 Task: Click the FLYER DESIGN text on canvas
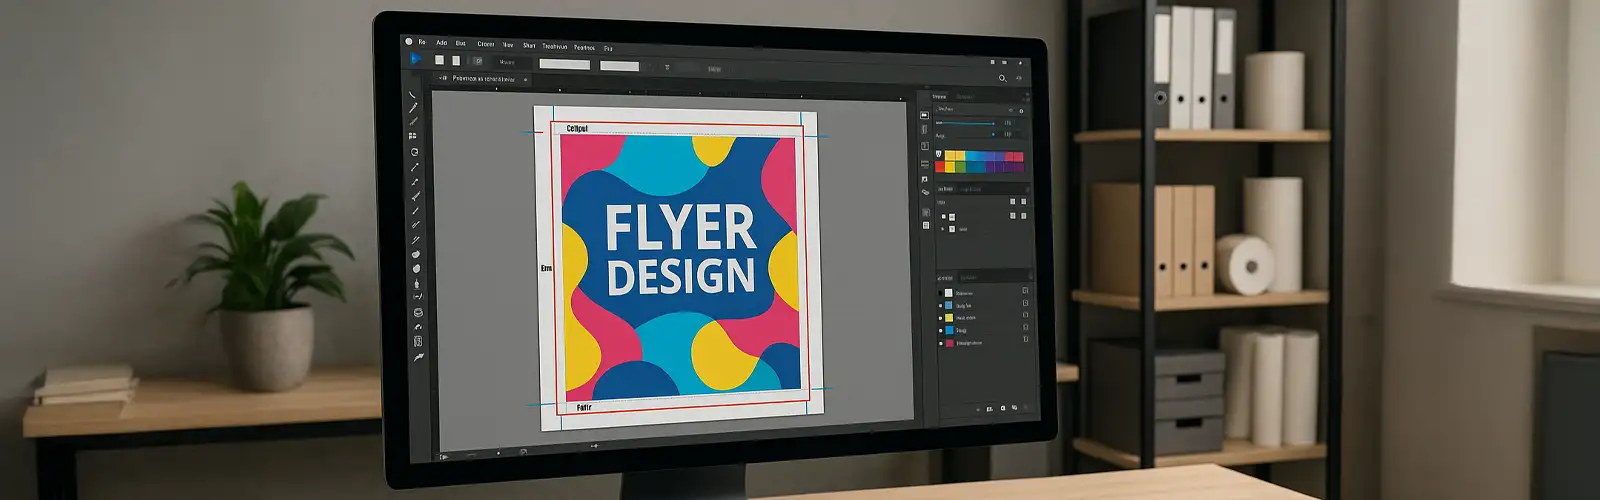click(680, 250)
